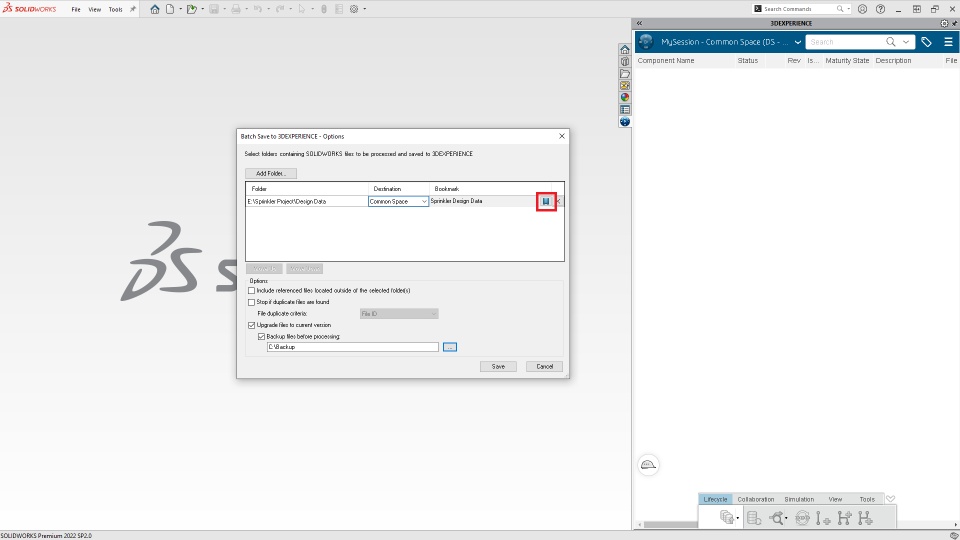Viewport: 960px width, 540px height.
Task: Pin the 3DEXPERIENCE task pane
Action: point(954,23)
